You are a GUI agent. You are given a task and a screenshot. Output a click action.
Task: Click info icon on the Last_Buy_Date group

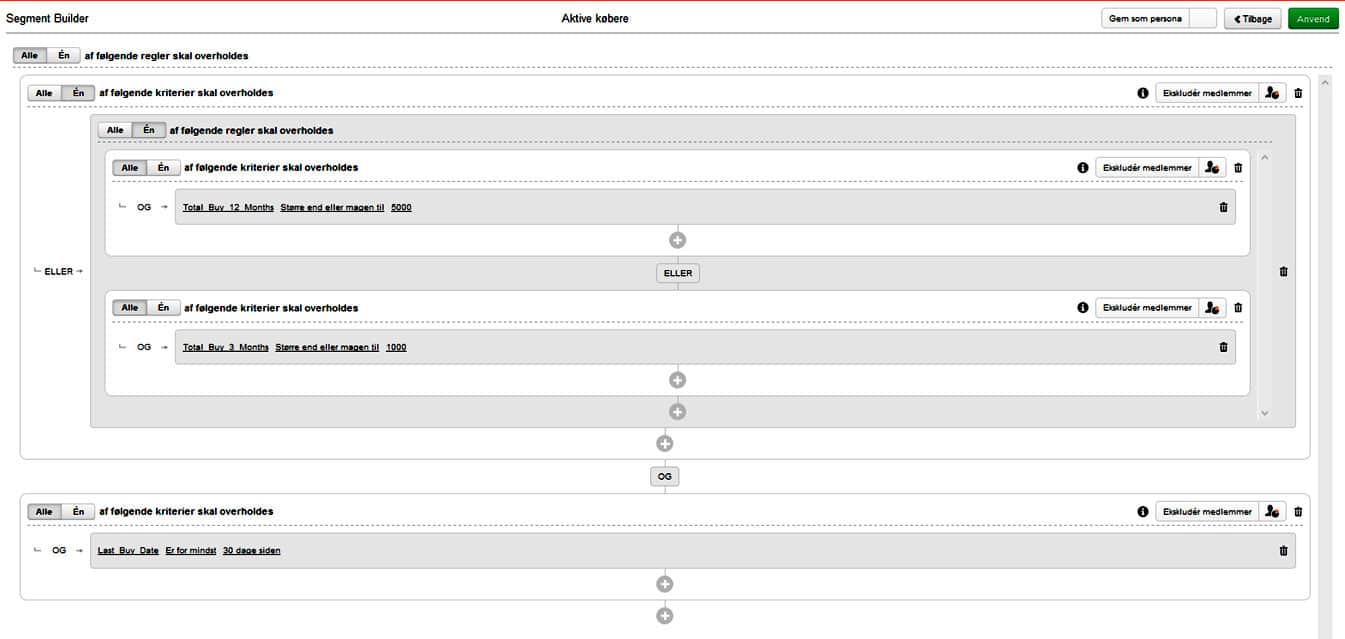(1143, 511)
